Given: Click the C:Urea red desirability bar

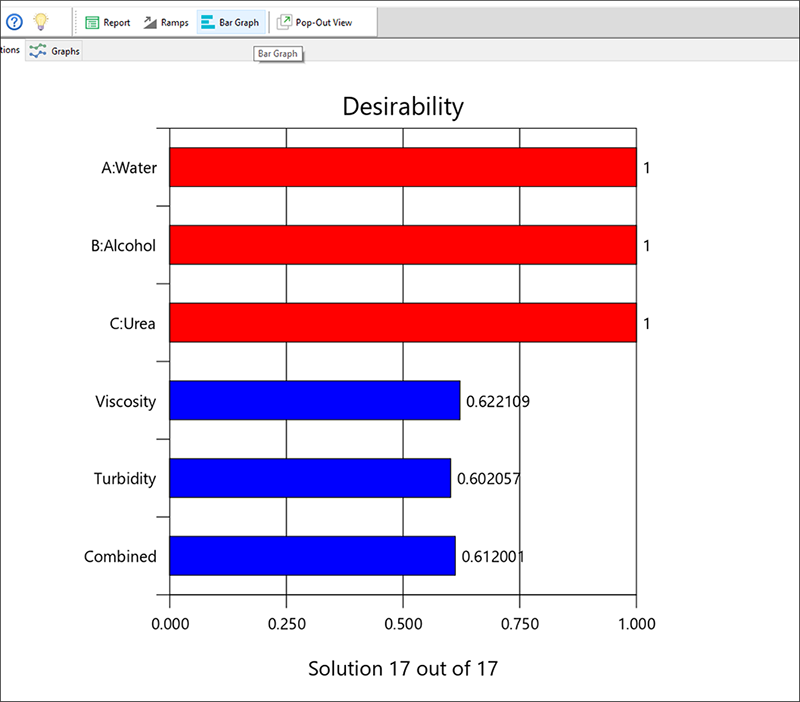Looking at the screenshot, I should click(403, 323).
